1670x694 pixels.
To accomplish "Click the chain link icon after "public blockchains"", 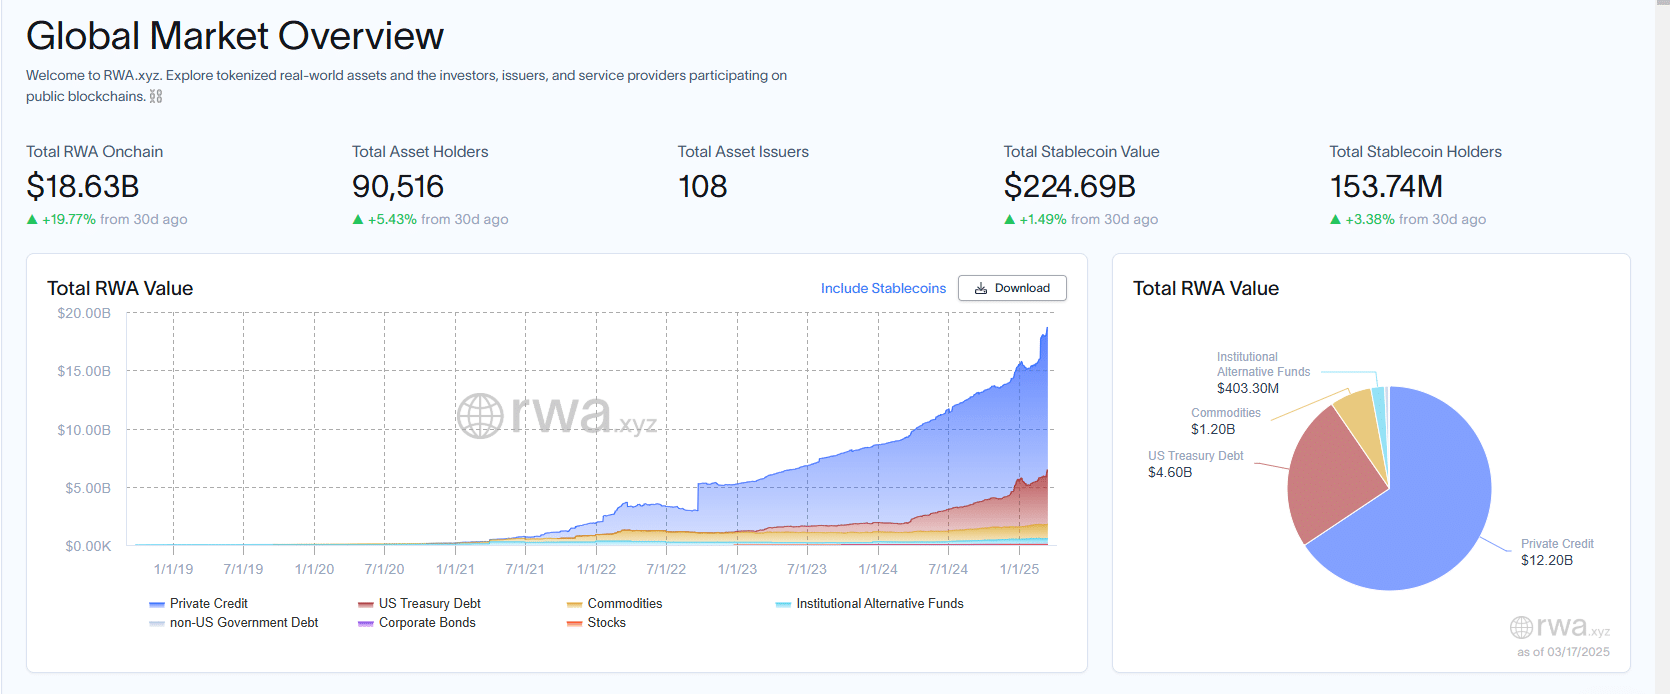I will [156, 97].
